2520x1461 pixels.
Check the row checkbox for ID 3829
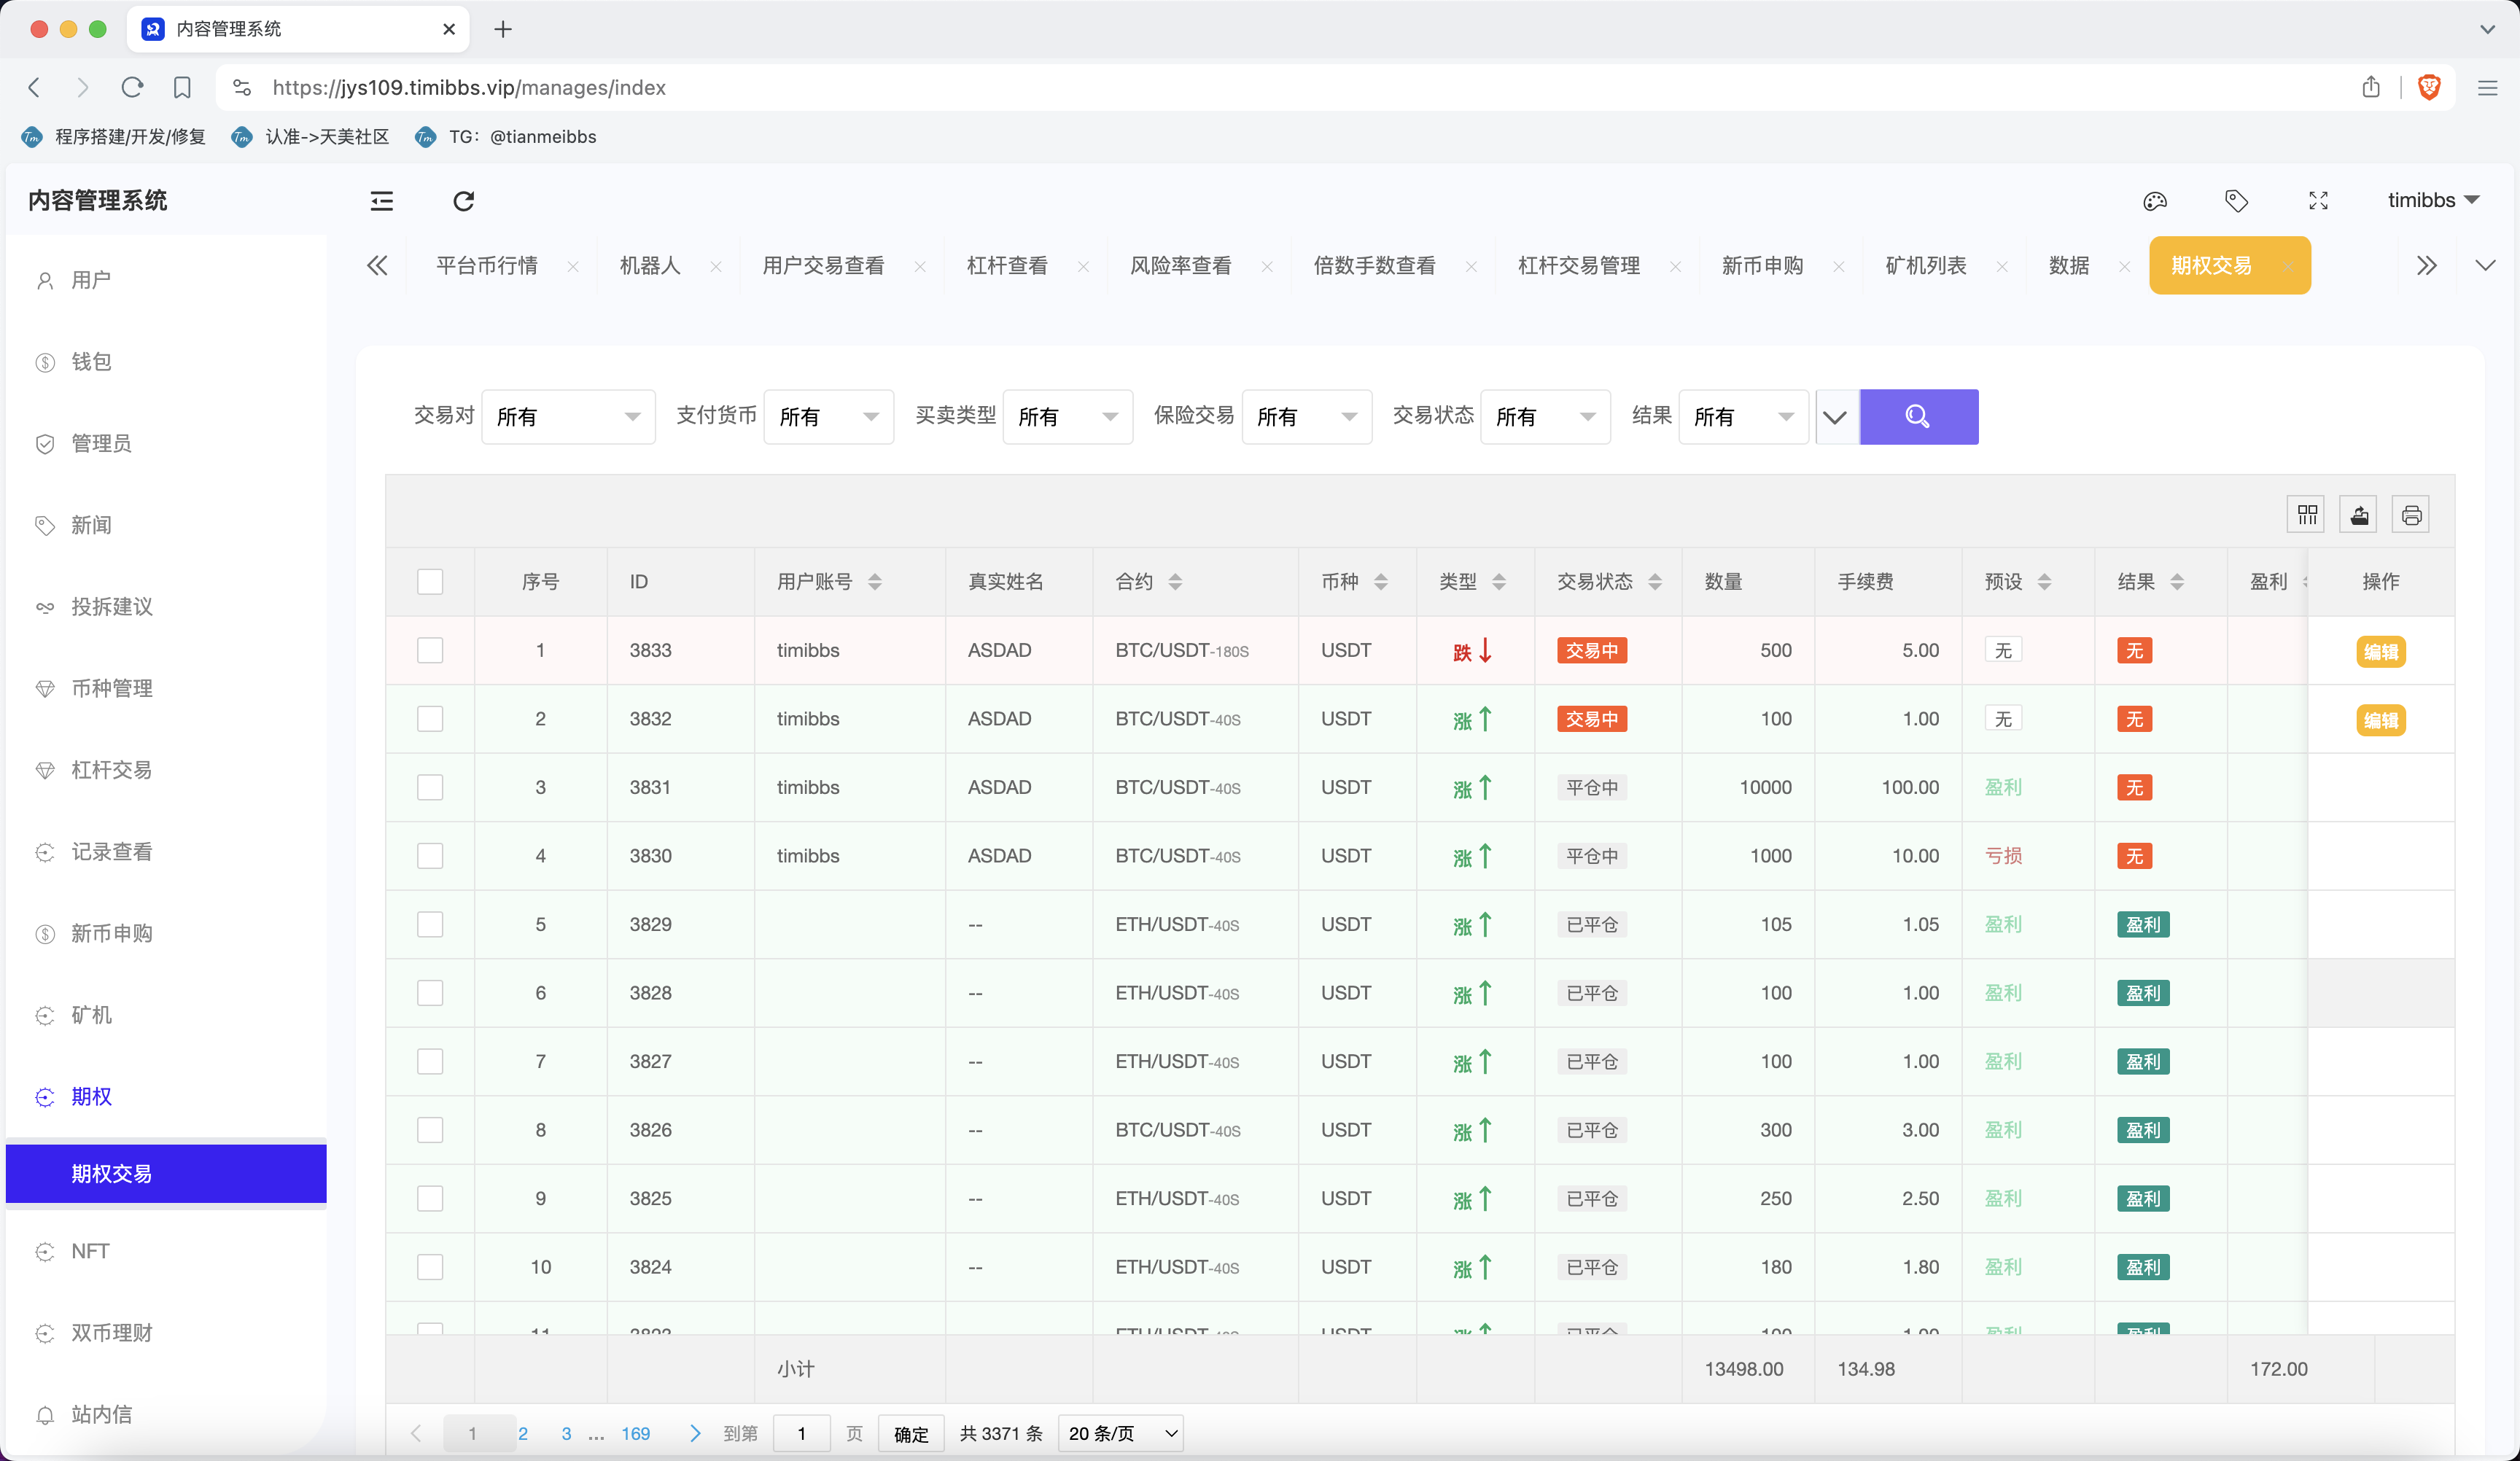(x=430, y=924)
